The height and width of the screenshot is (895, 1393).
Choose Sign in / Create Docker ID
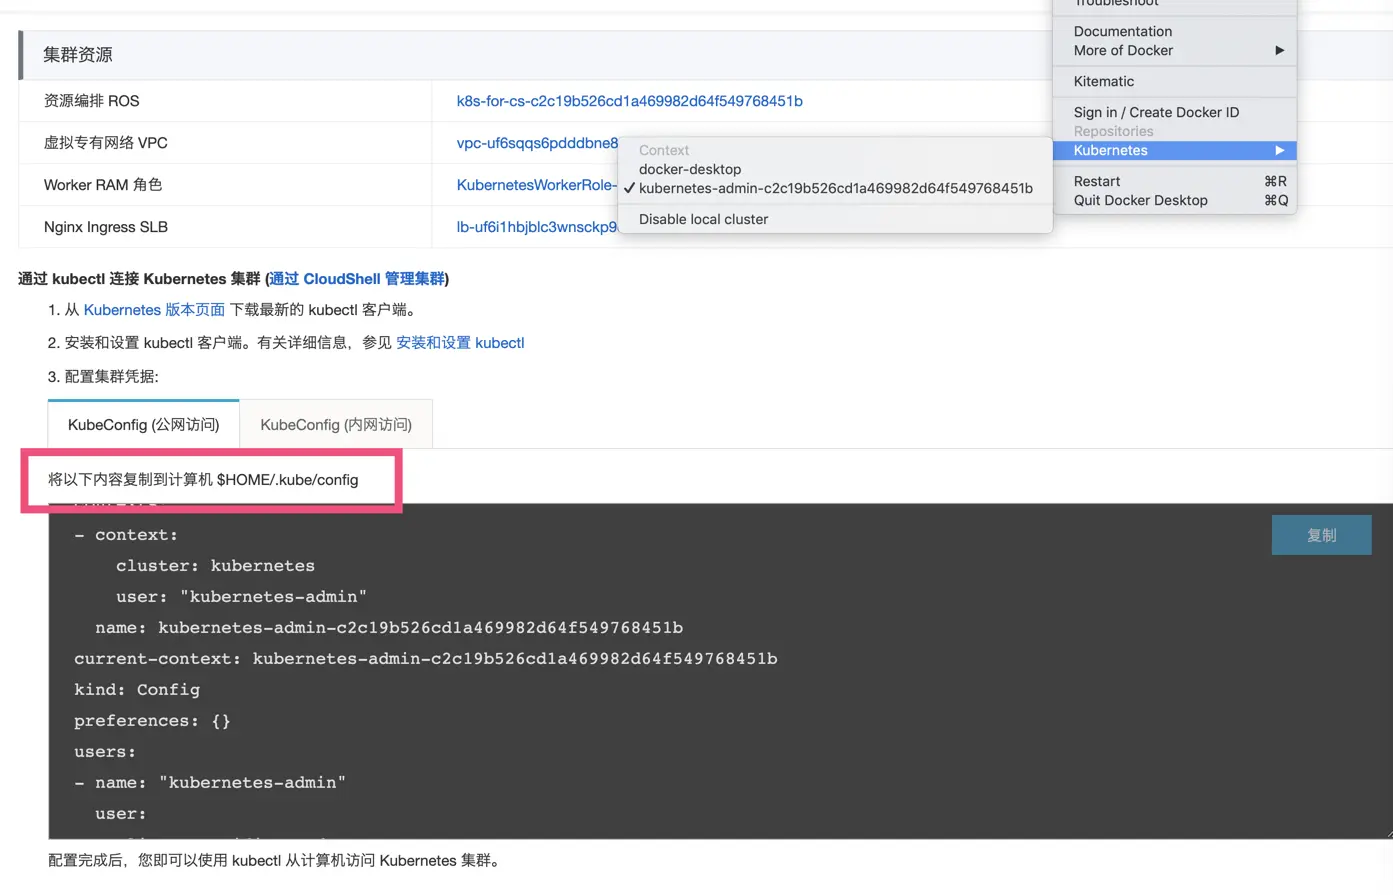pos(1156,112)
